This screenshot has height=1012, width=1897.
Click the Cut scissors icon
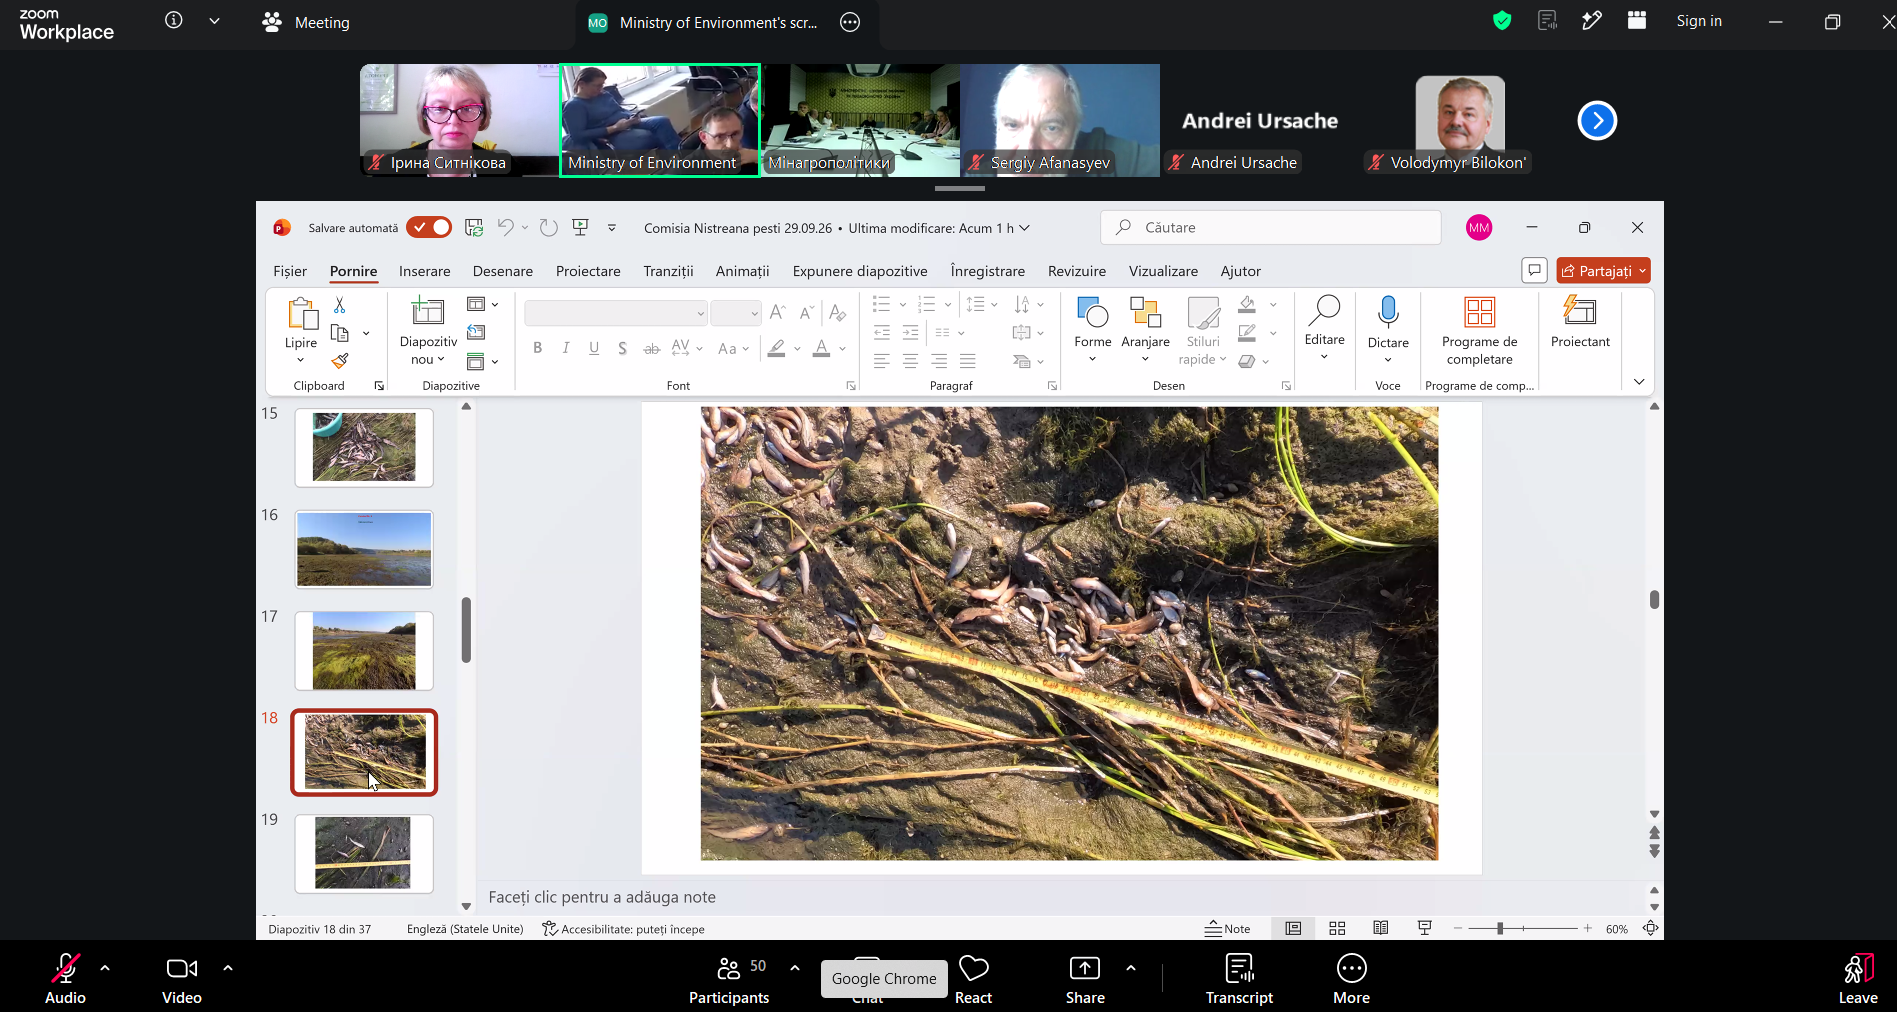340,305
